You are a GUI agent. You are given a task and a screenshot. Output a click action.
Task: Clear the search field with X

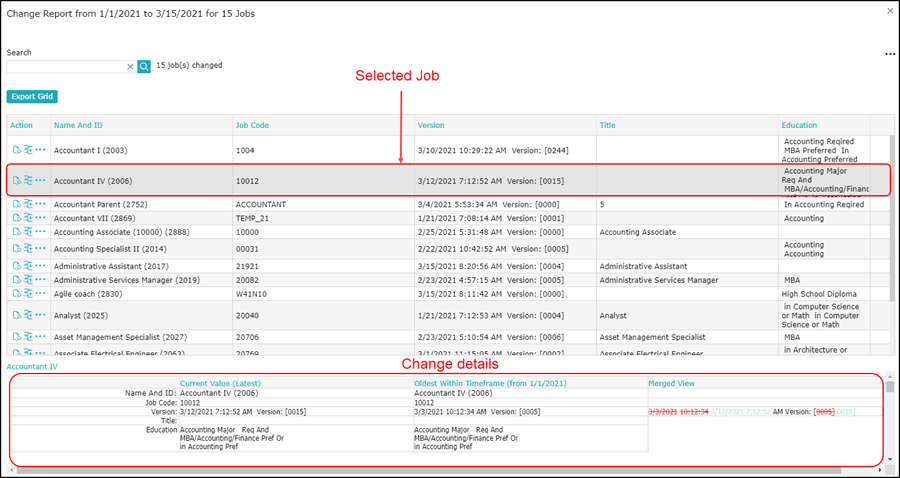click(130, 67)
